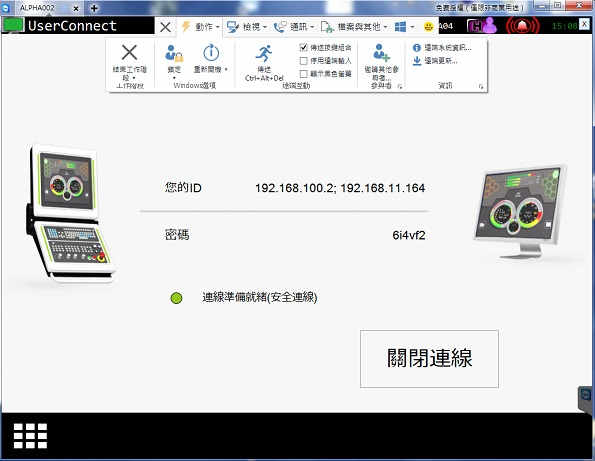Close the top-right header X box

(585, 24)
